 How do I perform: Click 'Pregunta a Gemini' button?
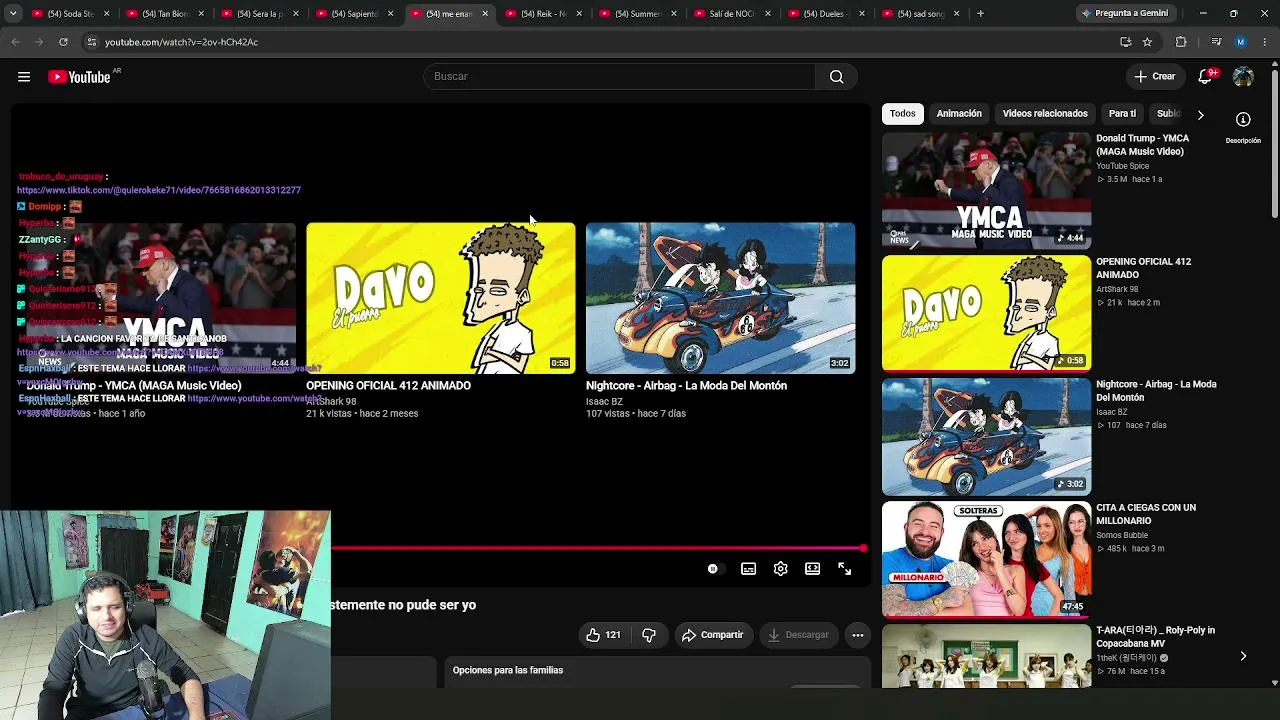(x=1124, y=14)
